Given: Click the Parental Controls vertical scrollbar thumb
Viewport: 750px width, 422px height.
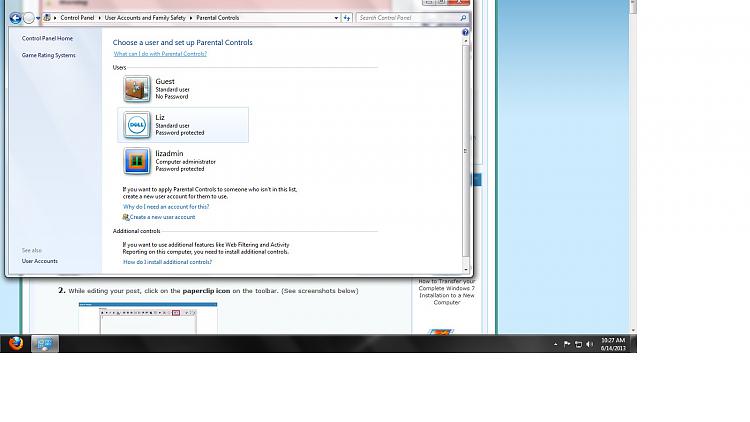Looking at the screenshot, I should click(466, 151).
